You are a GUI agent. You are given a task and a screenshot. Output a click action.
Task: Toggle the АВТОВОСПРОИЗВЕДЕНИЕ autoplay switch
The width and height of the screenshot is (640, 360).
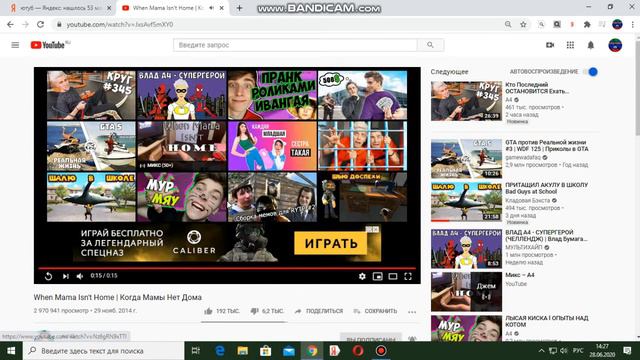point(590,72)
